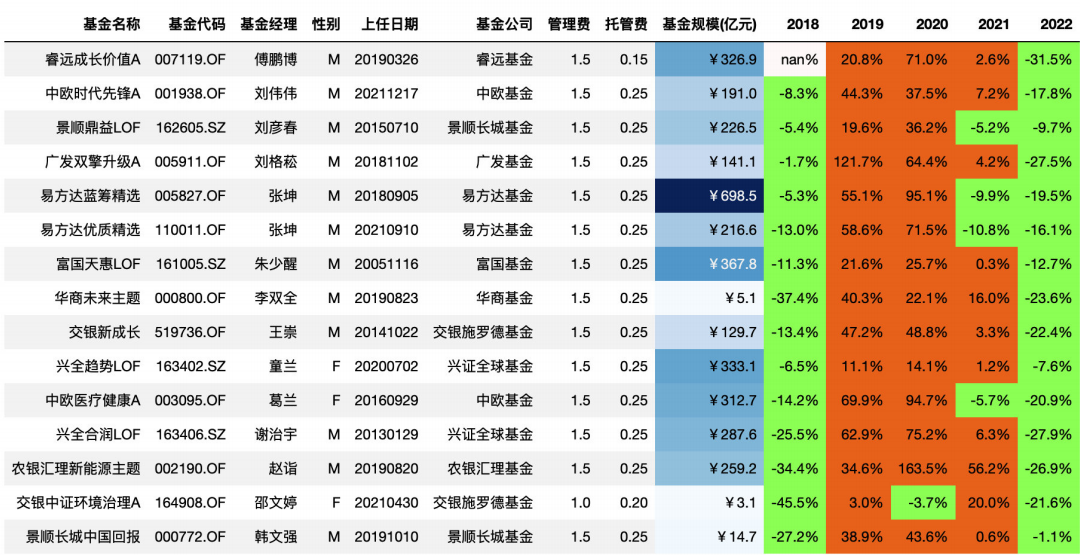Click fund name 兴全趋势LOF
1080x555 pixels.
tap(98, 366)
